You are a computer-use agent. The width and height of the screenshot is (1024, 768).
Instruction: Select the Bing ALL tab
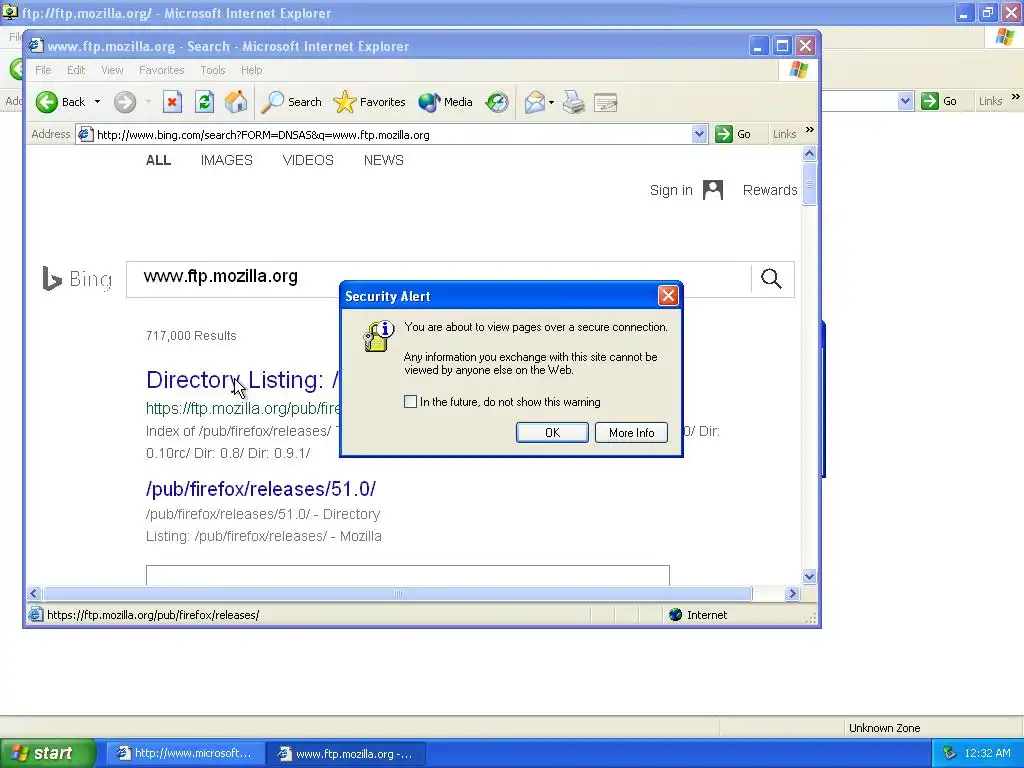click(159, 160)
